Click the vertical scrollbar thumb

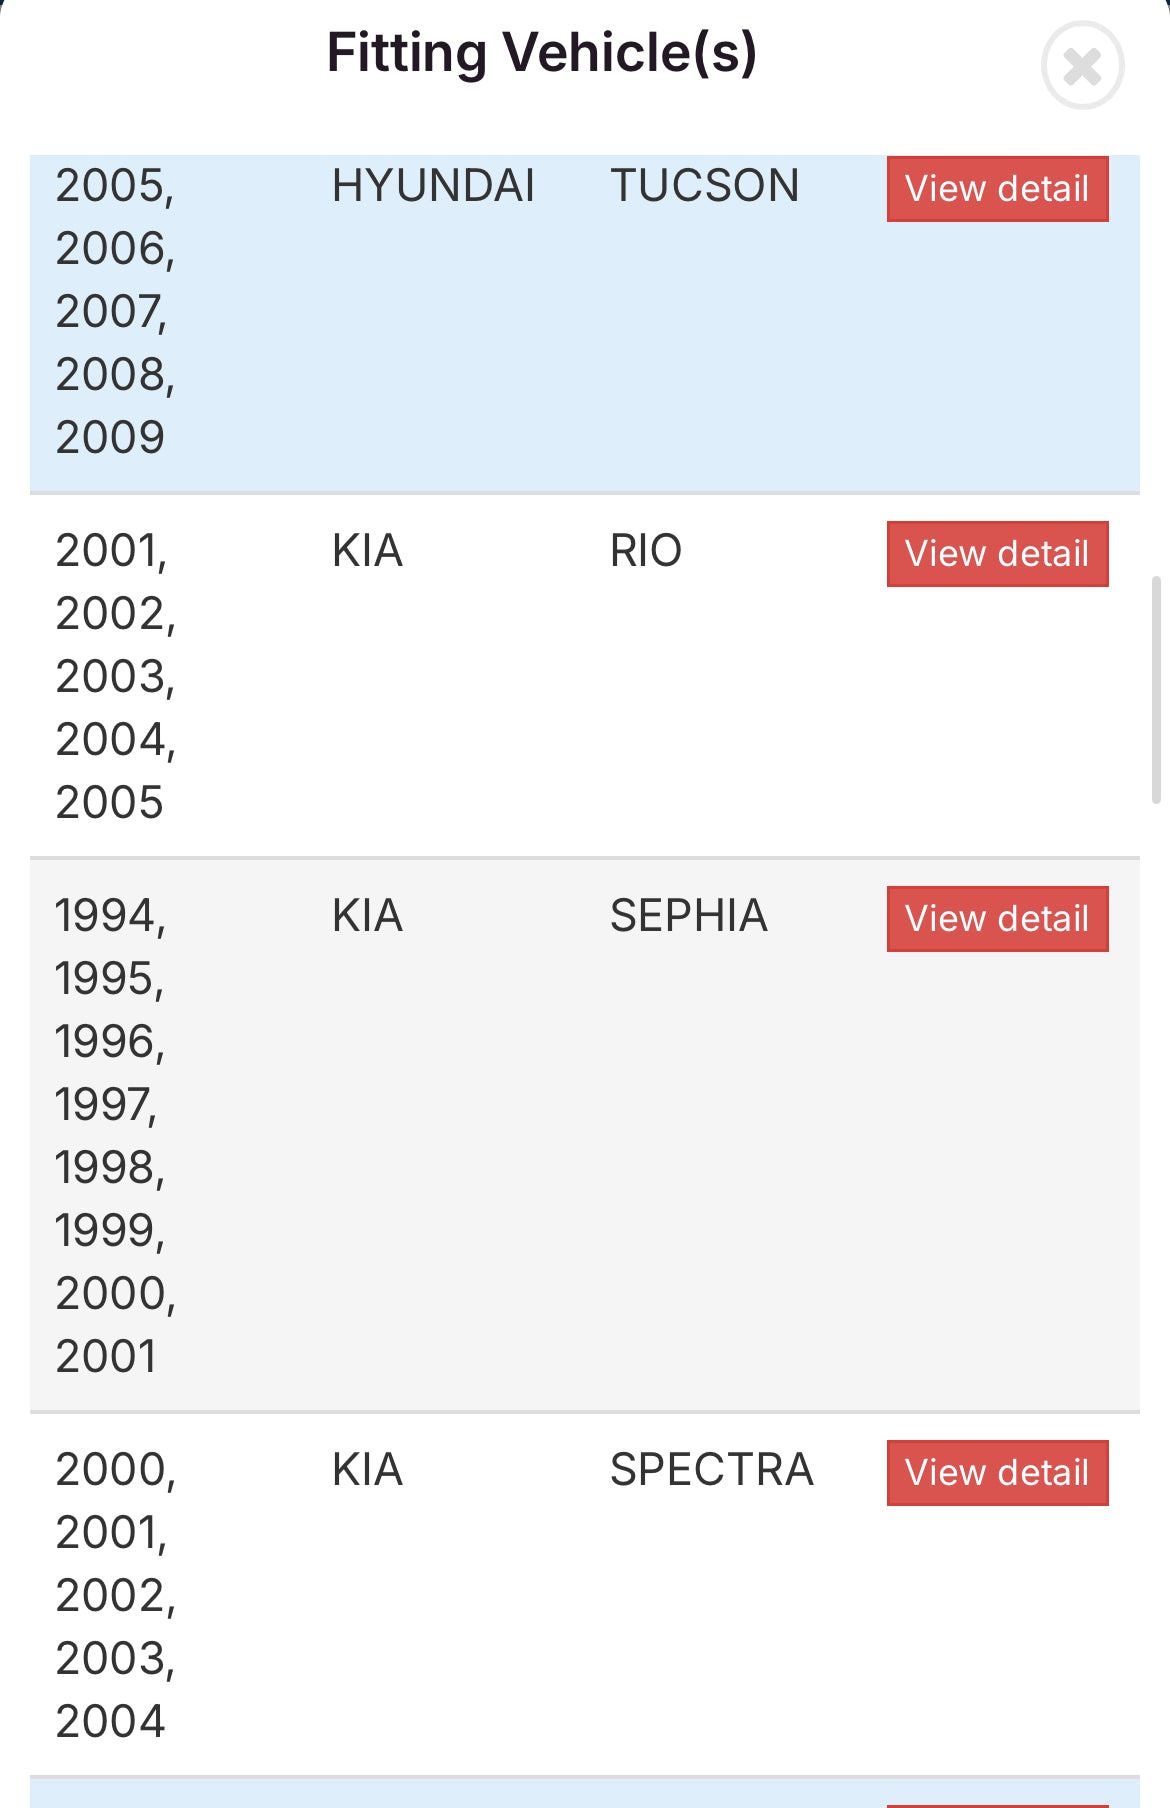(1156, 690)
